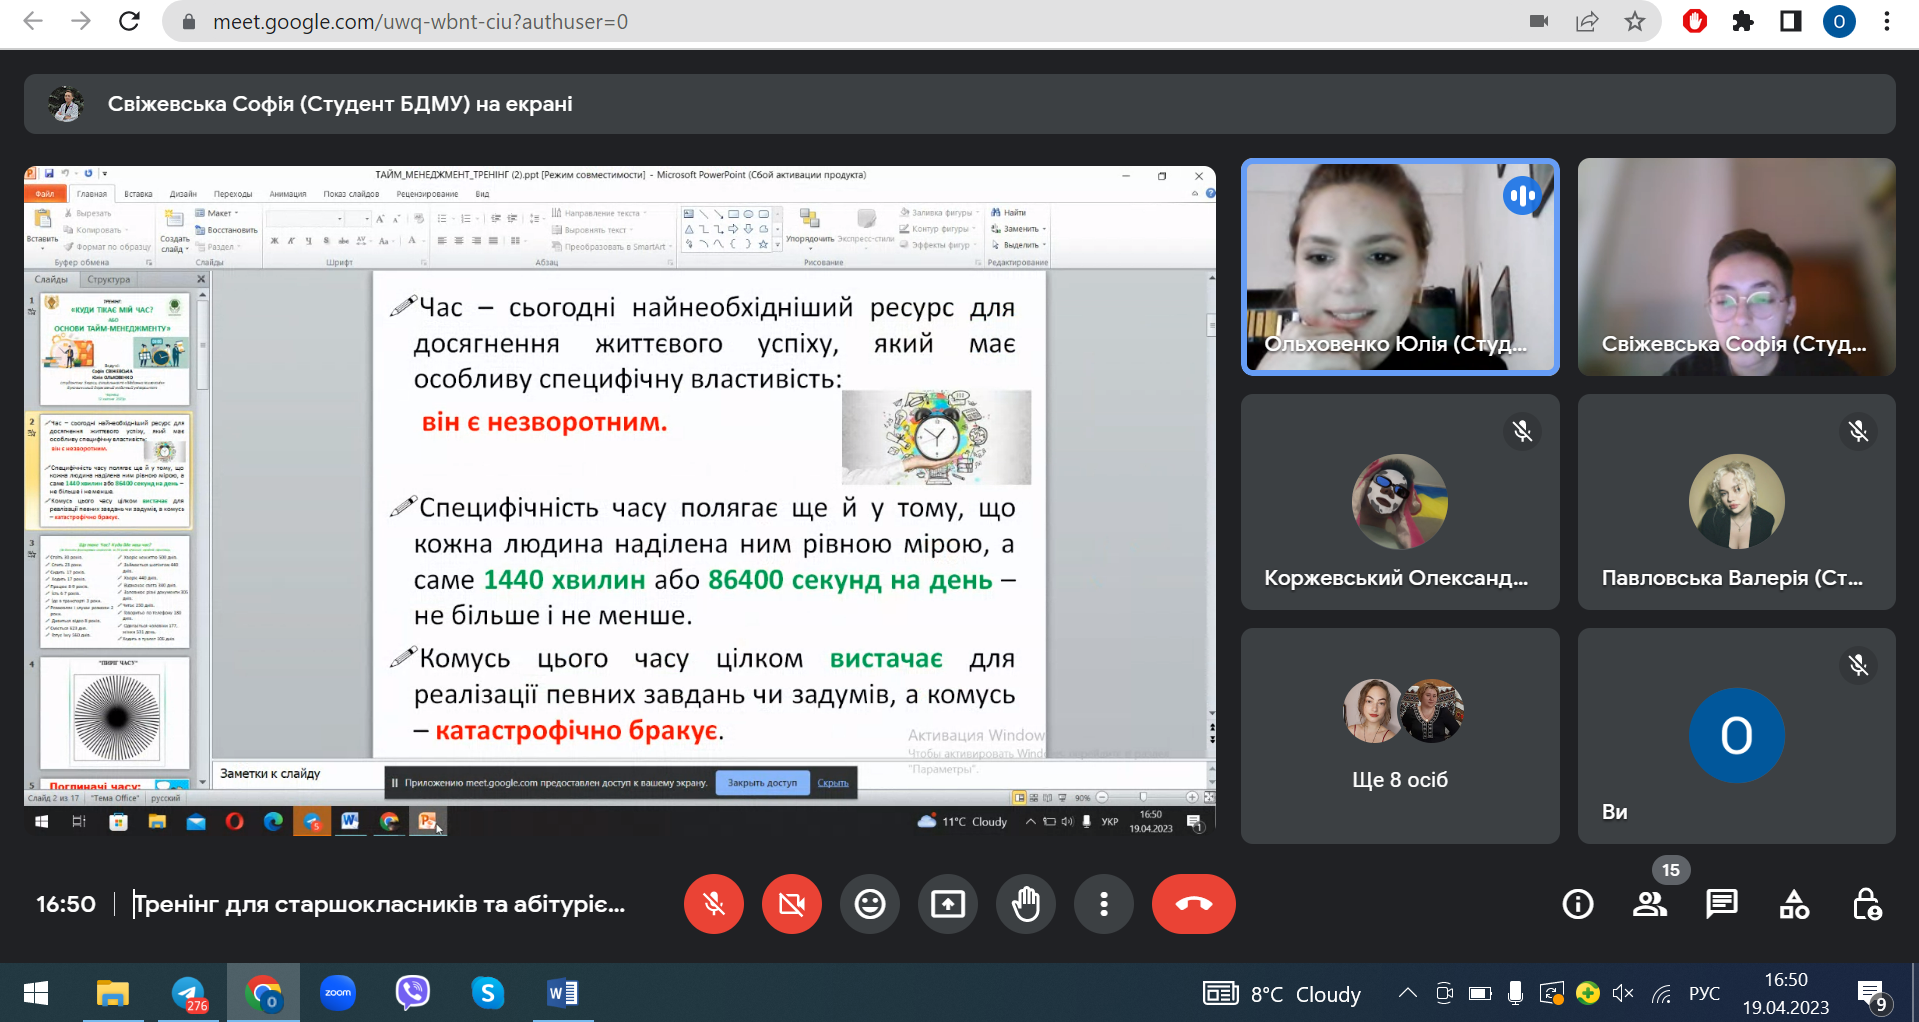Click the Chrome extensions puzzle icon

[x=1743, y=22]
